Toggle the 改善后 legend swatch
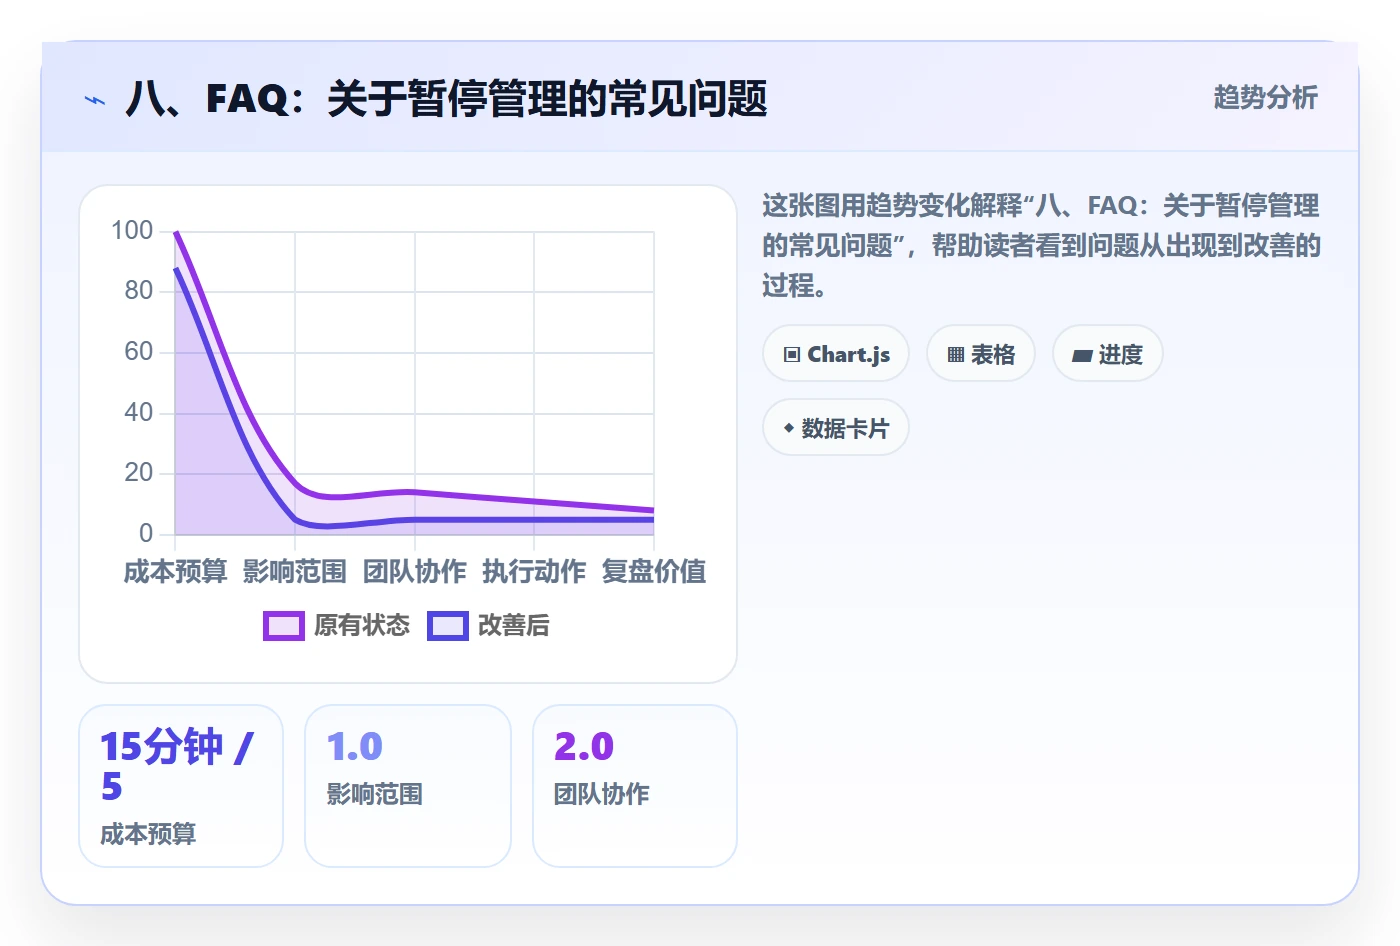This screenshot has width=1400, height=946. (x=447, y=626)
